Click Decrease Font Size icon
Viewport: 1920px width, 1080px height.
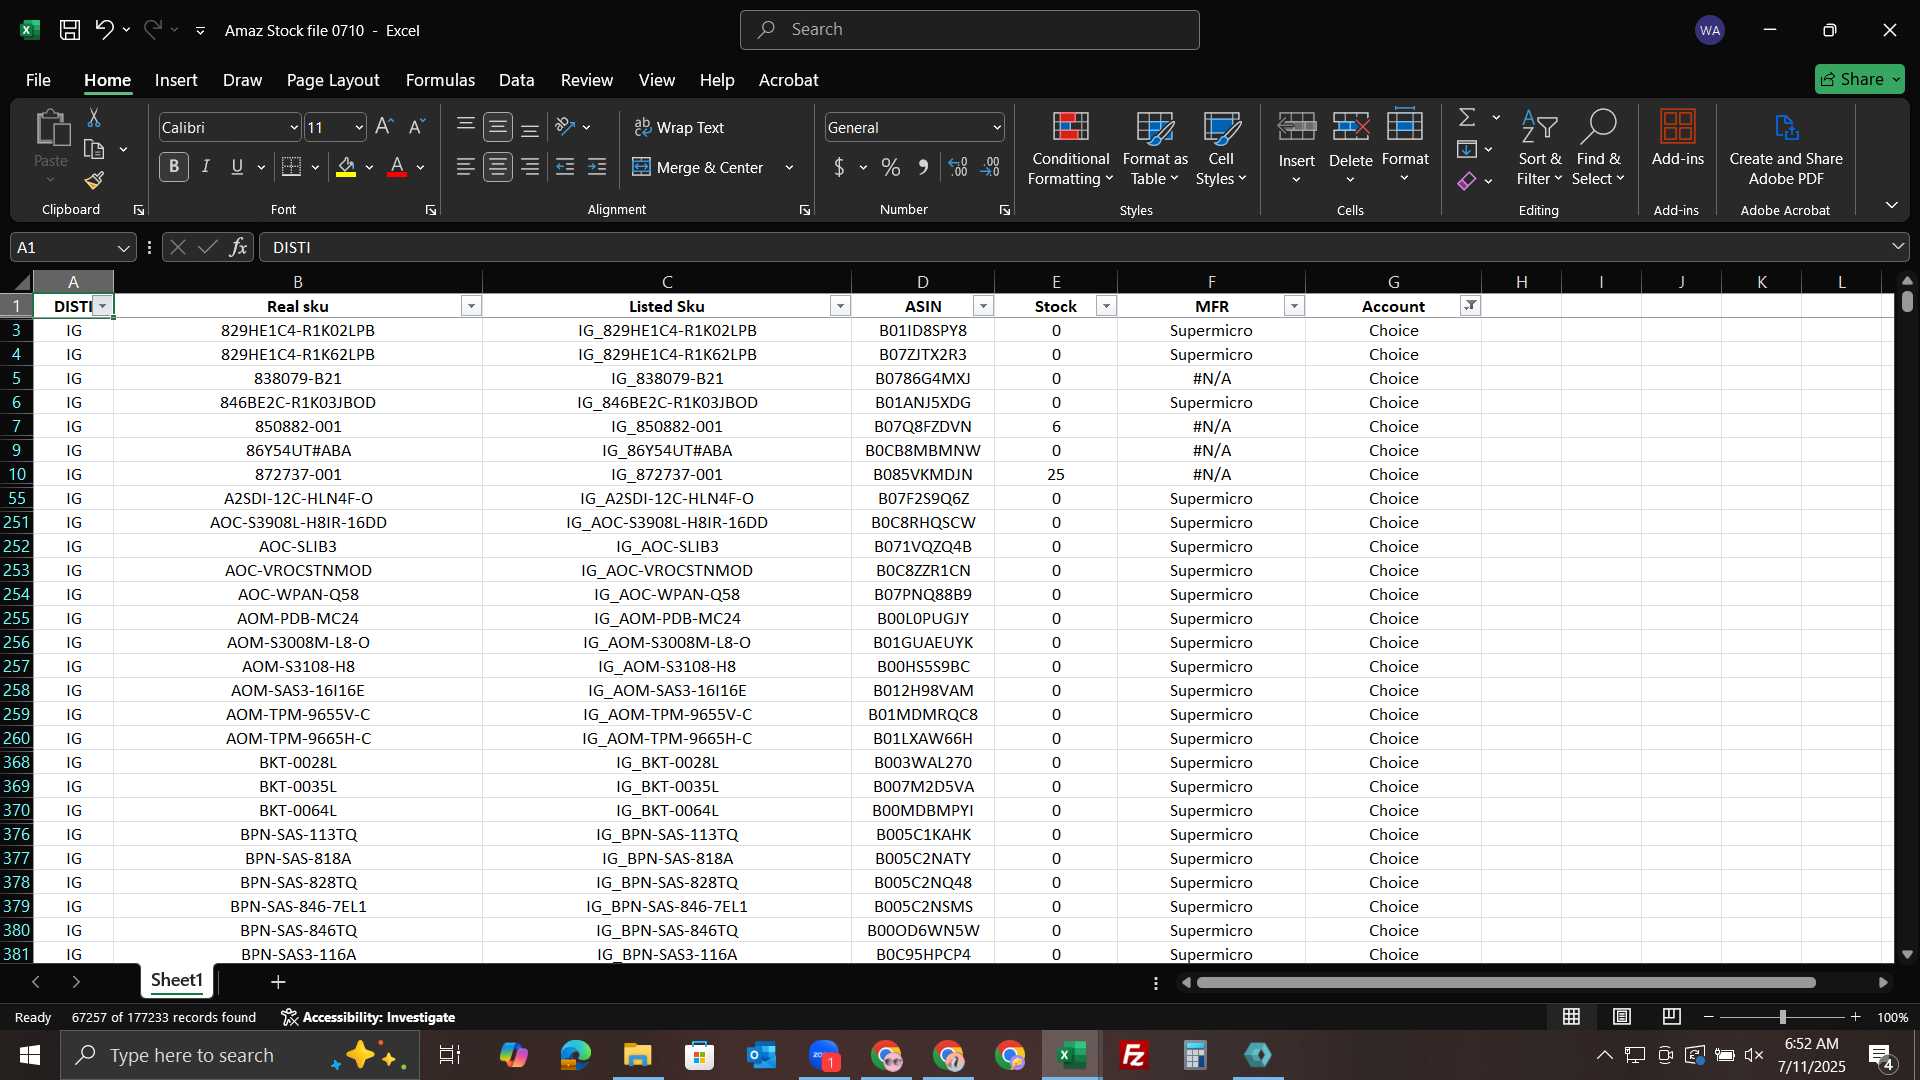[x=417, y=127]
